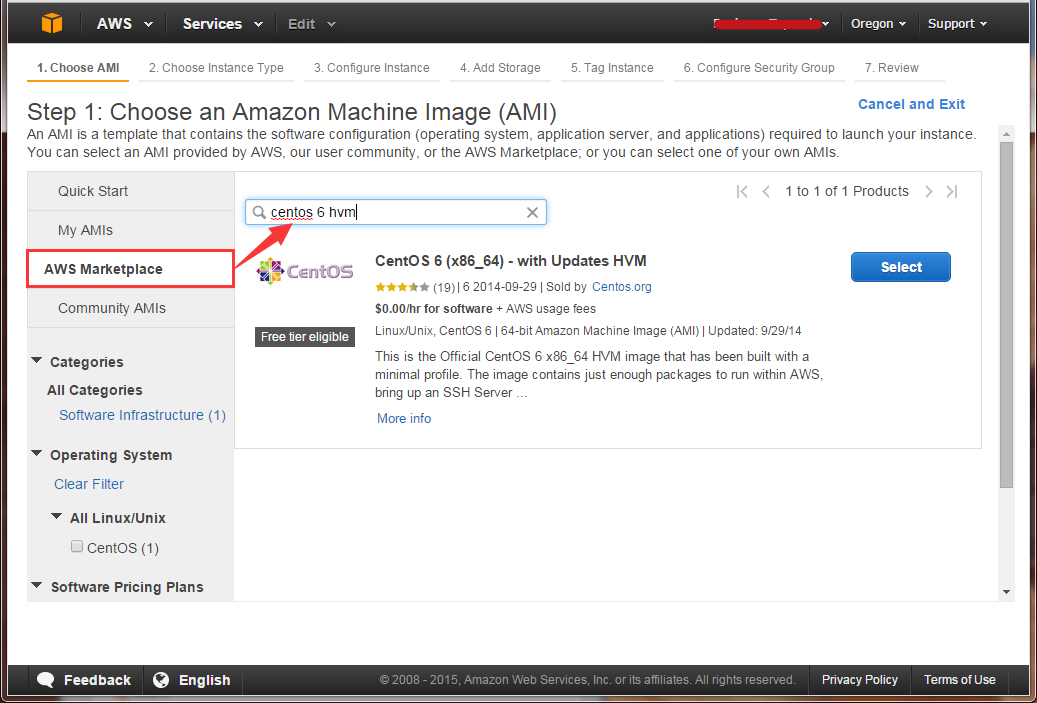Click the globe language icon
The height and width of the screenshot is (703, 1037).
[161, 680]
